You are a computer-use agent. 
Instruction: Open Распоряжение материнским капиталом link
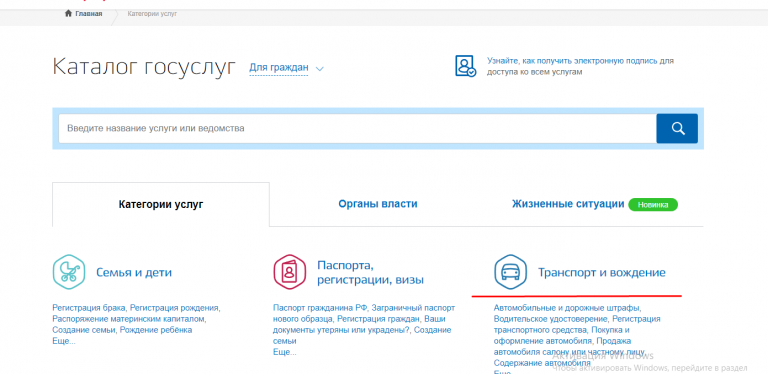click(129, 319)
